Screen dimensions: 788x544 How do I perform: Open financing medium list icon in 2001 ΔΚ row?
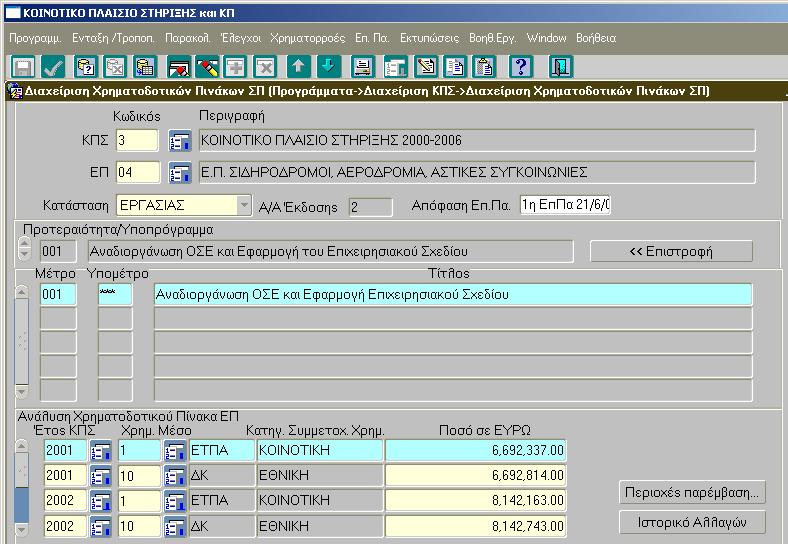(175, 476)
